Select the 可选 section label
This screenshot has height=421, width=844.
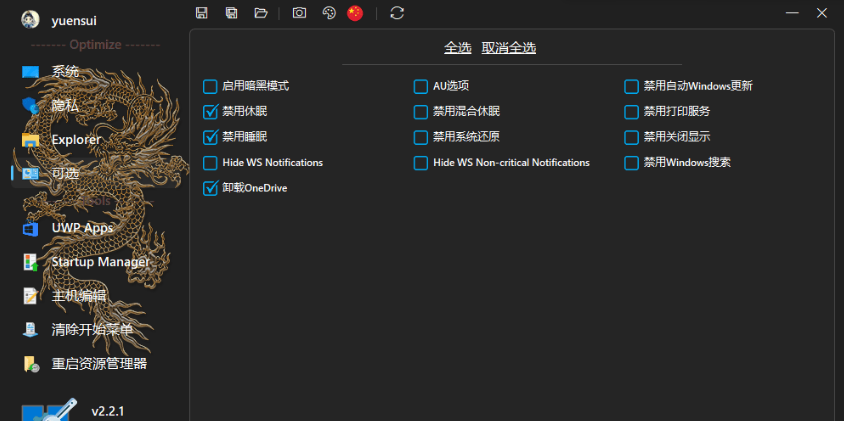65,173
